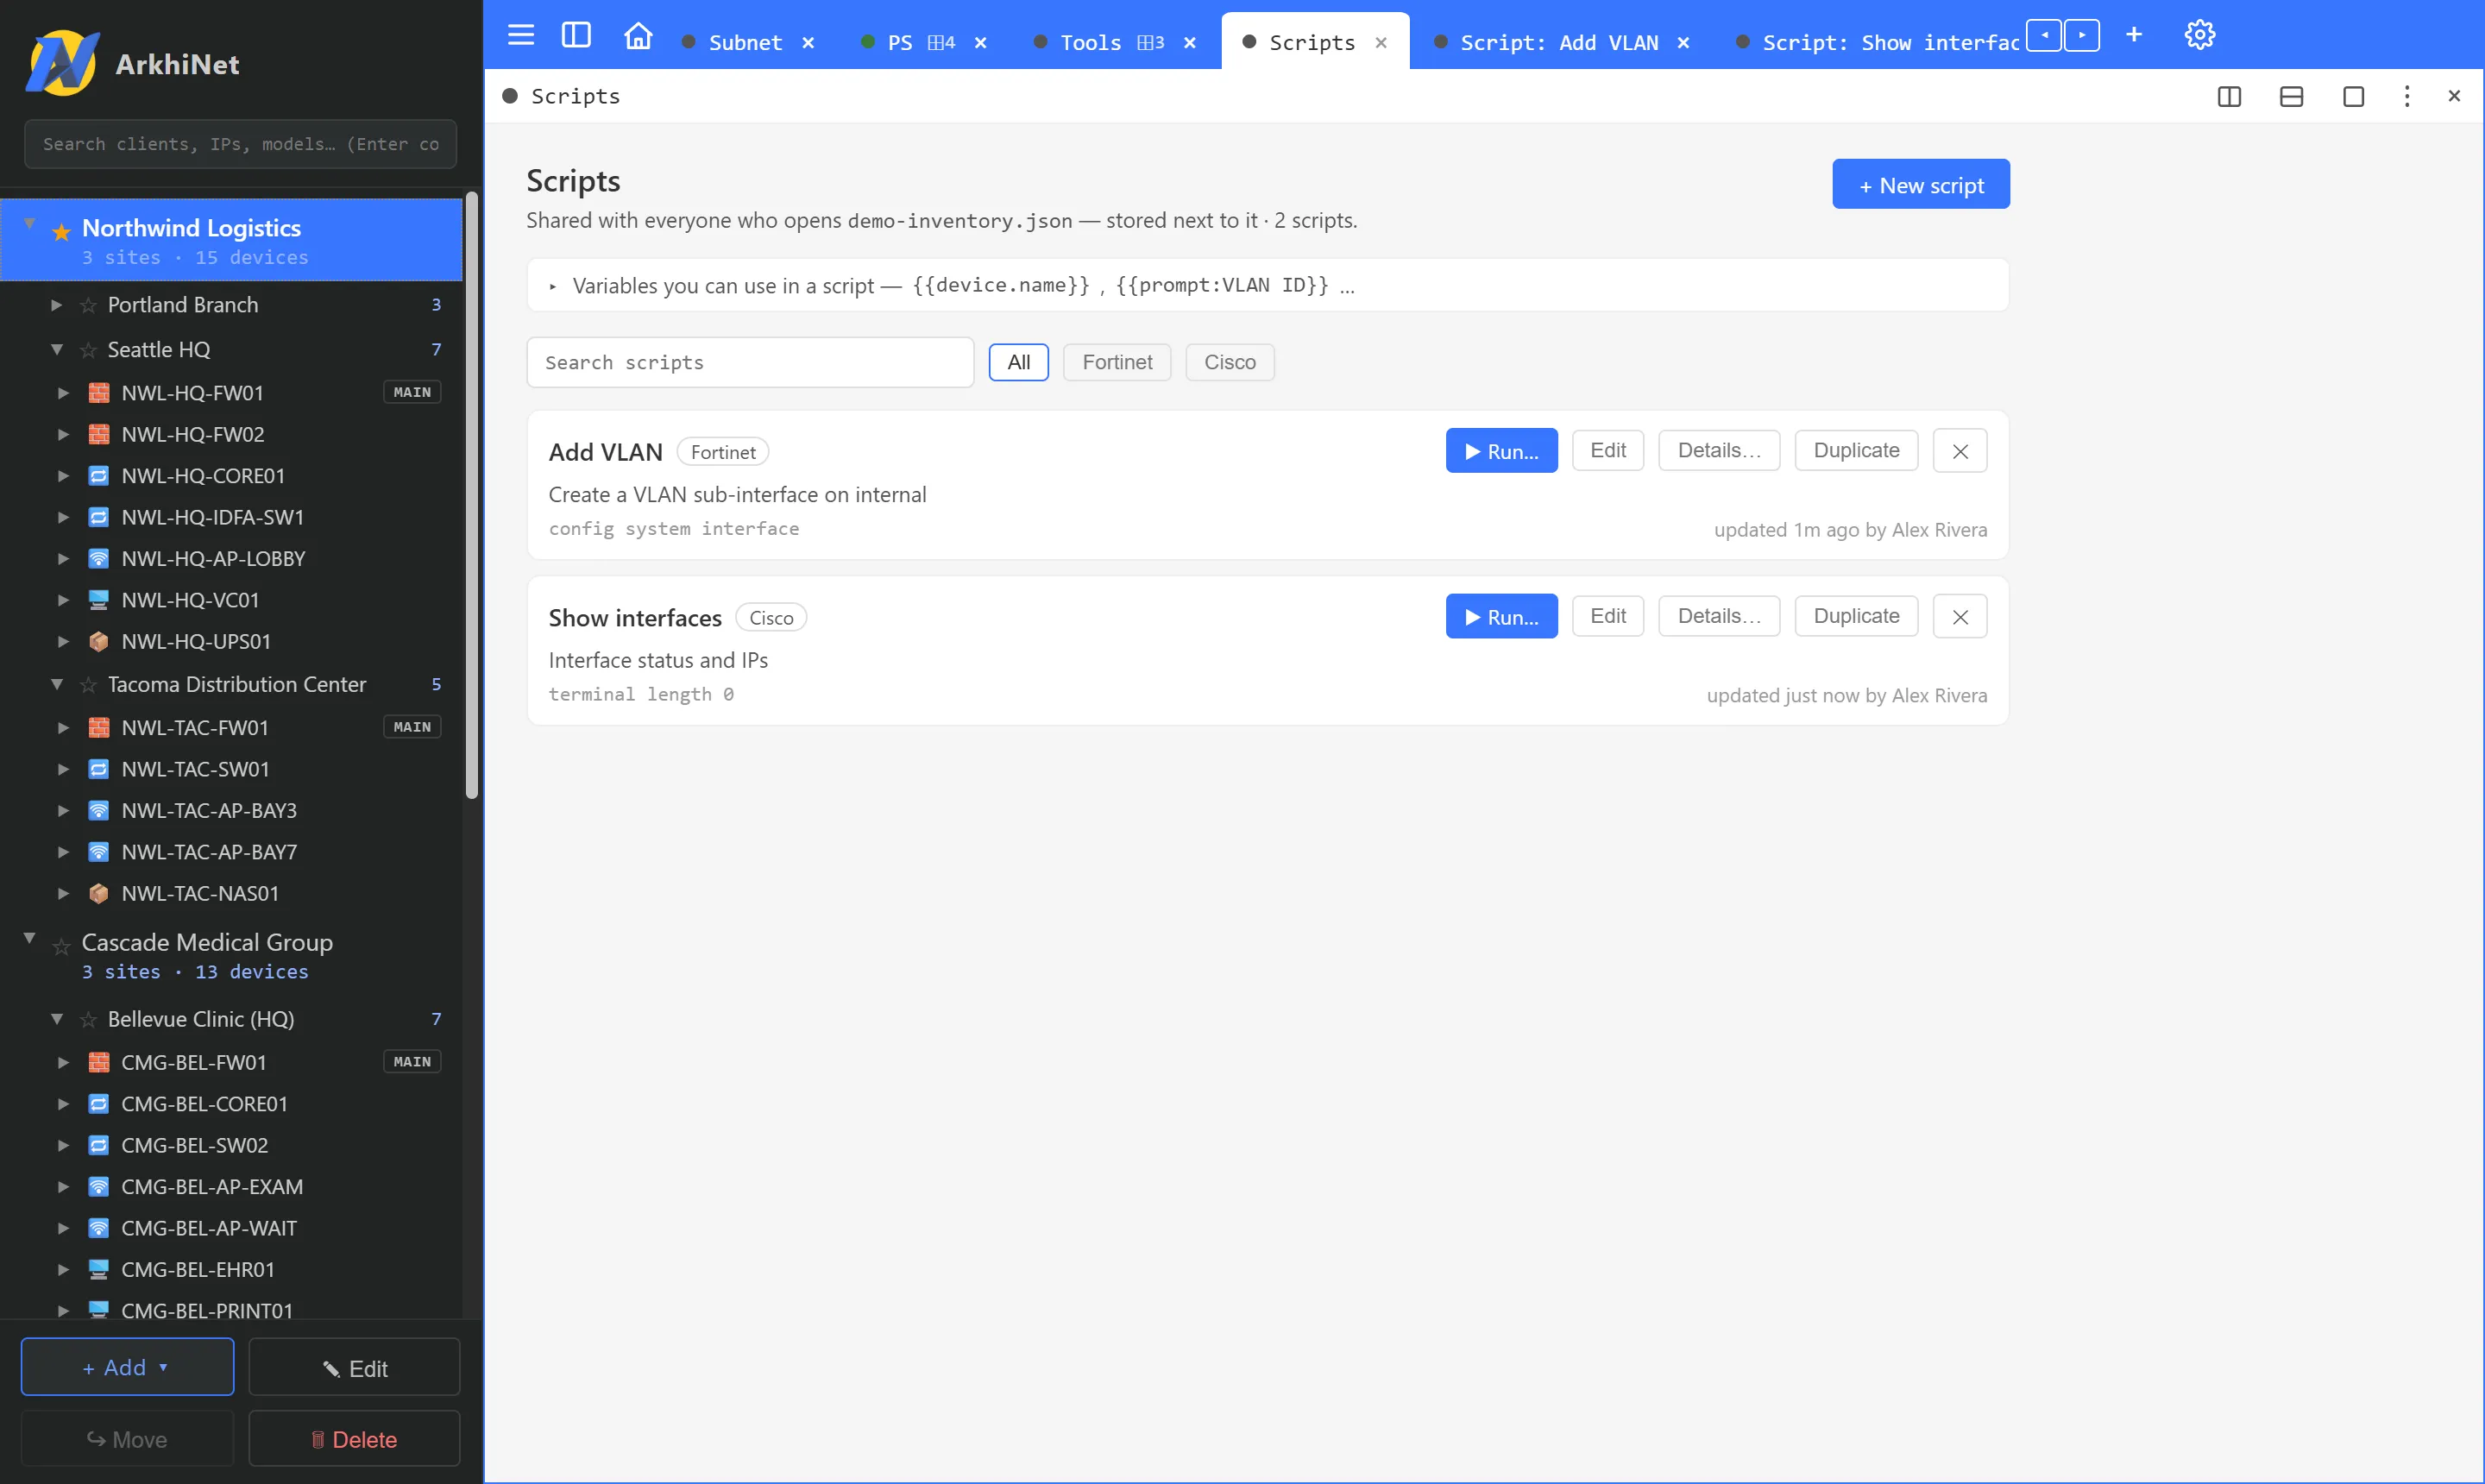The width and height of the screenshot is (2485, 1484).
Task: Click the NWL-TAC-NAS01 box icon
Action: pyautogui.click(x=98, y=894)
